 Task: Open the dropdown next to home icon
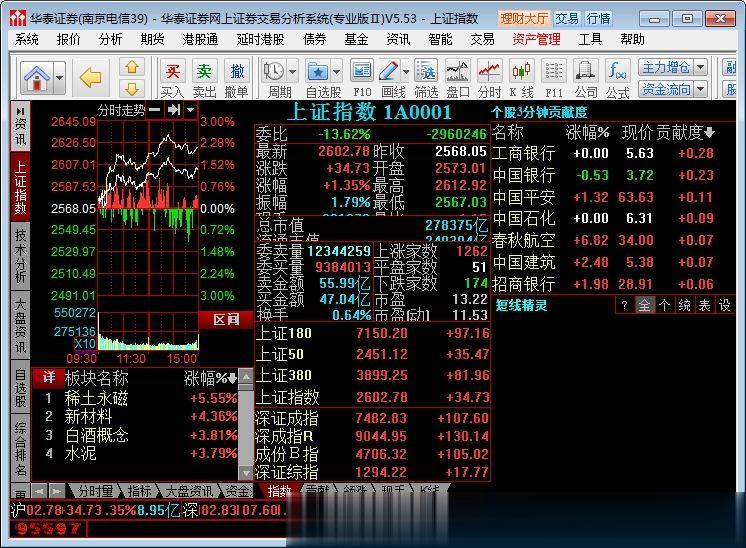click(60, 78)
